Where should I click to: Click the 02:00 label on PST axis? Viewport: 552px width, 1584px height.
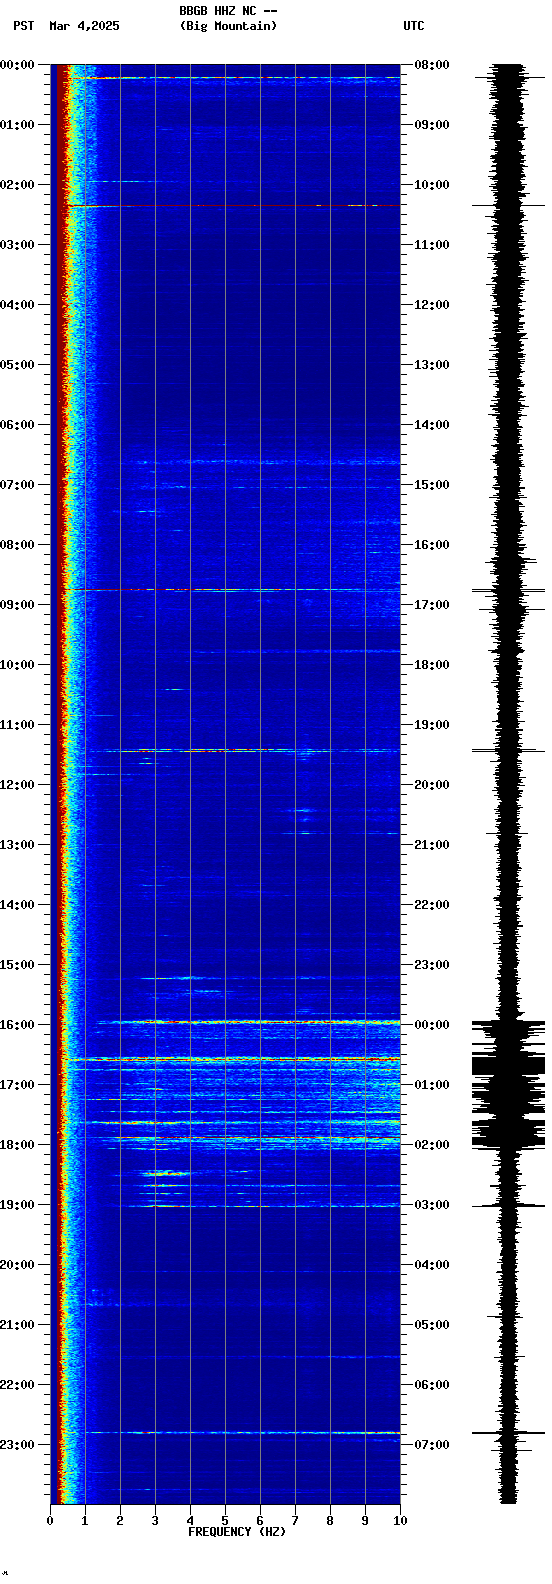point(18,185)
